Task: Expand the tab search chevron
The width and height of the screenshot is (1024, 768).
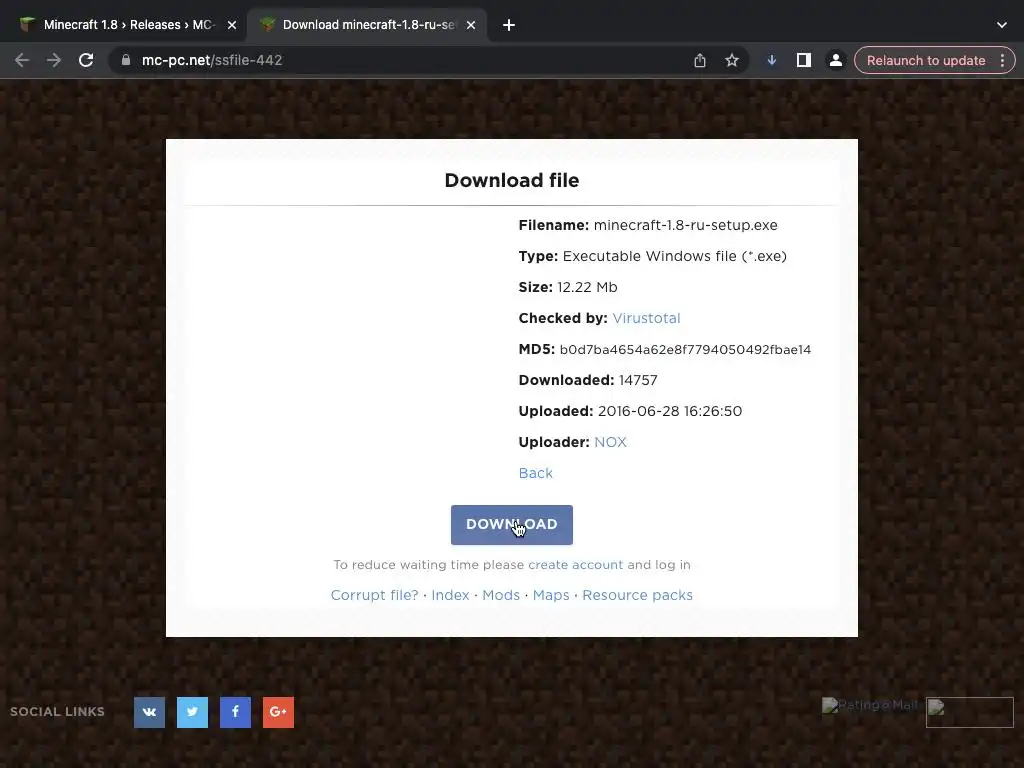Action: tap(1002, 25)
